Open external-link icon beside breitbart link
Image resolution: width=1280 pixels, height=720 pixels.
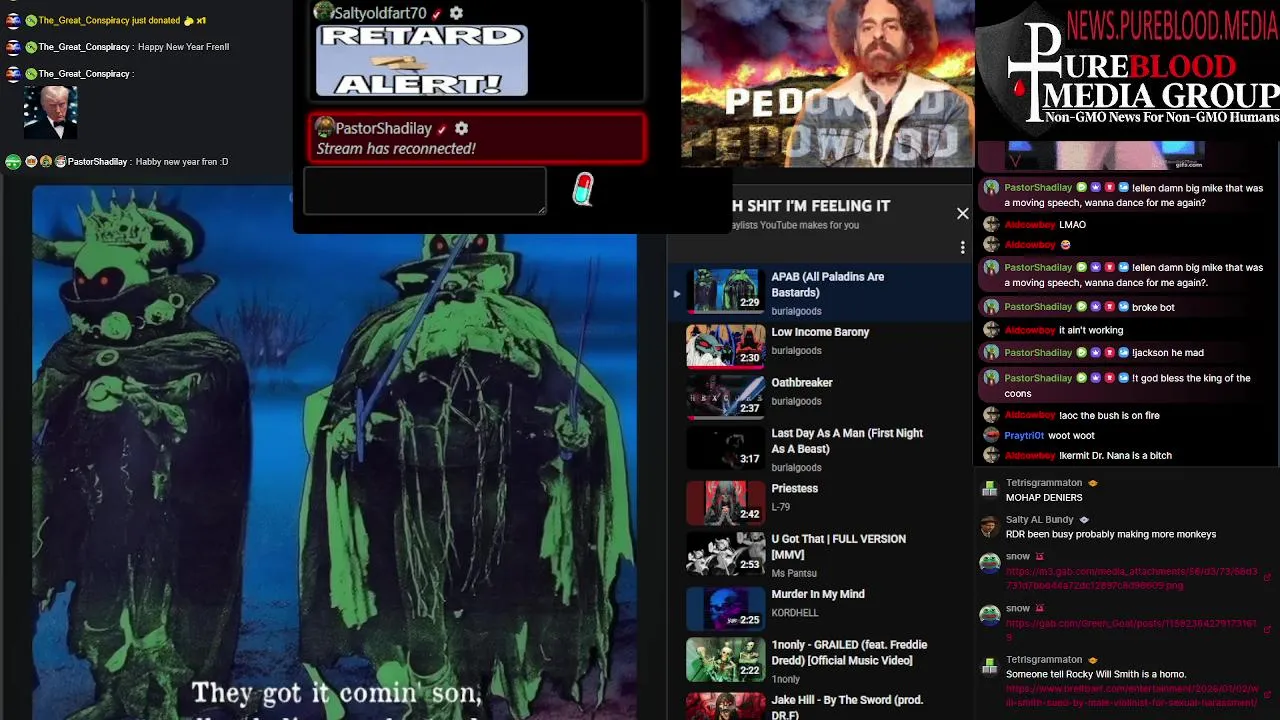(x=1267, y=696)
